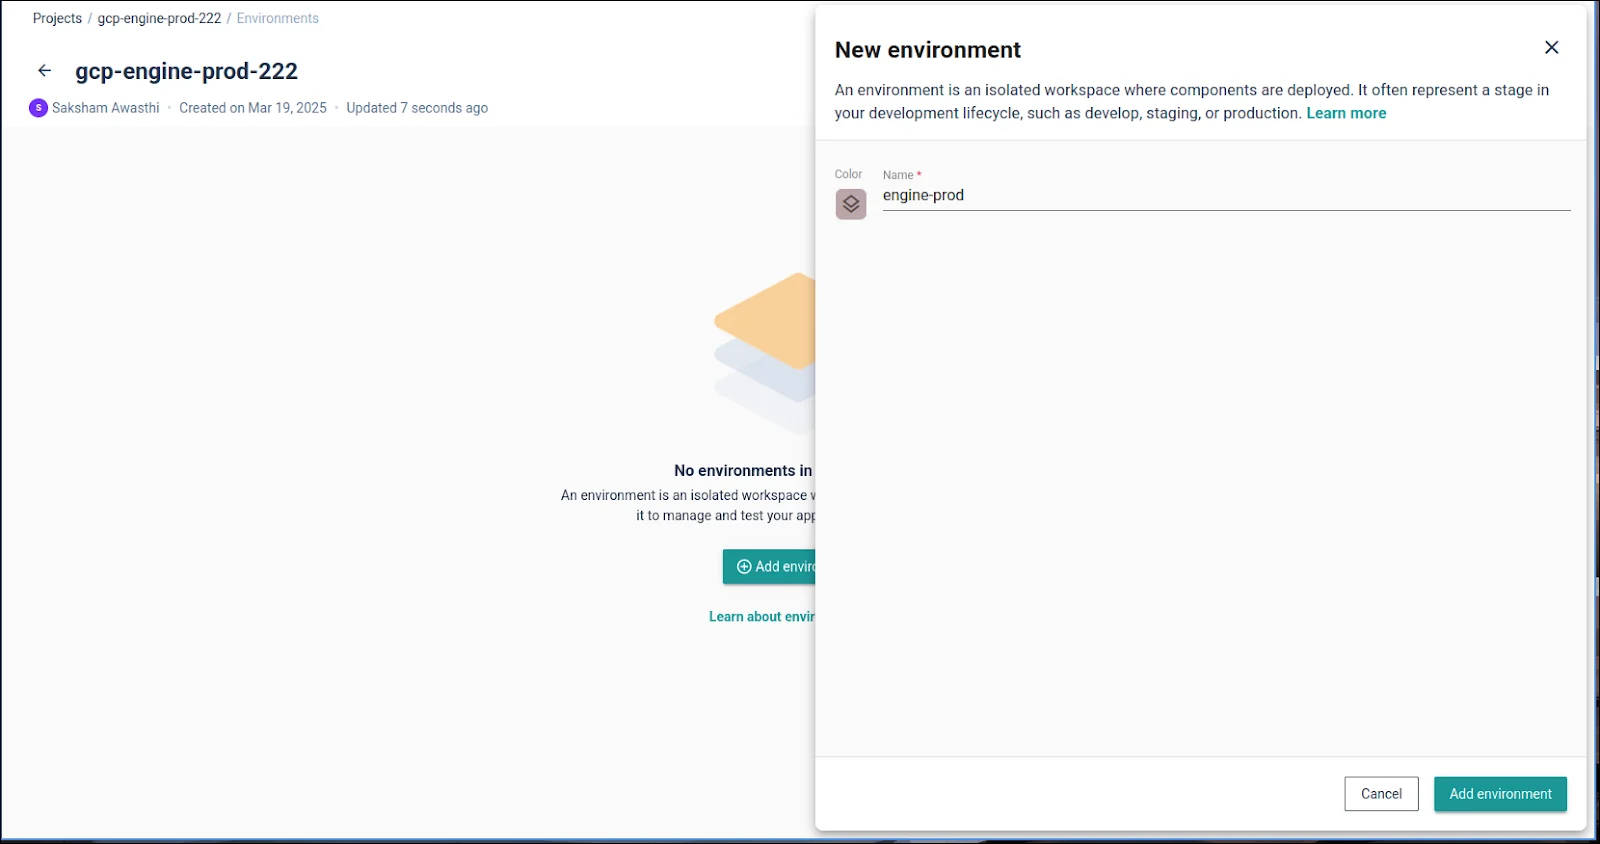The width and height of the screenshot is (1600, 844).
Task: Open gcp-engine-prod-222 breadcrumb link
Action: pyautogui.click(x=159, y=18)
